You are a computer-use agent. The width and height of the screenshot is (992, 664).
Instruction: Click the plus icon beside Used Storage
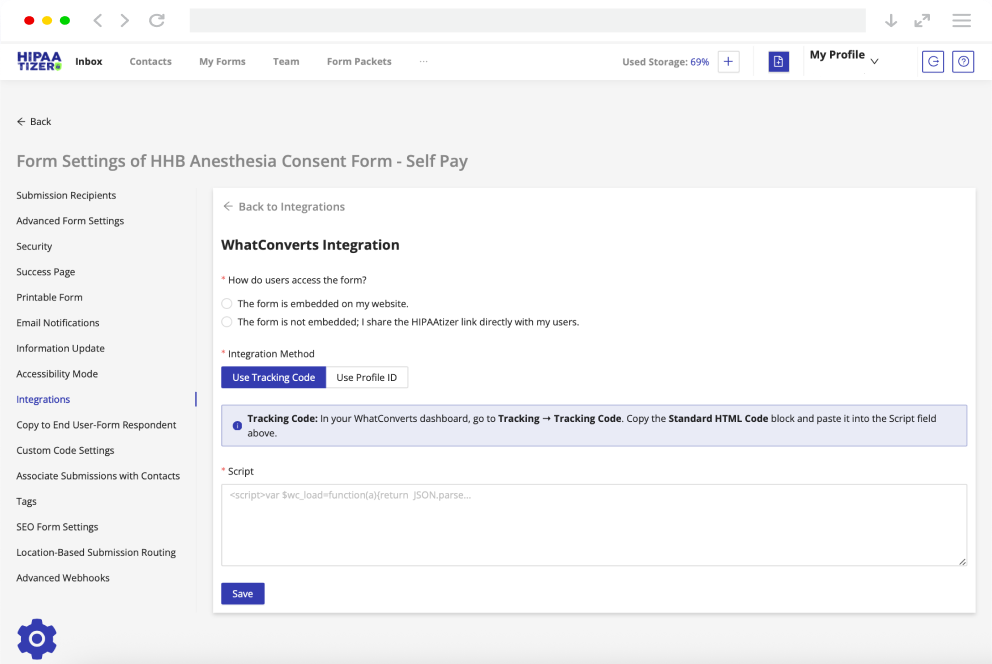(728, 62)
